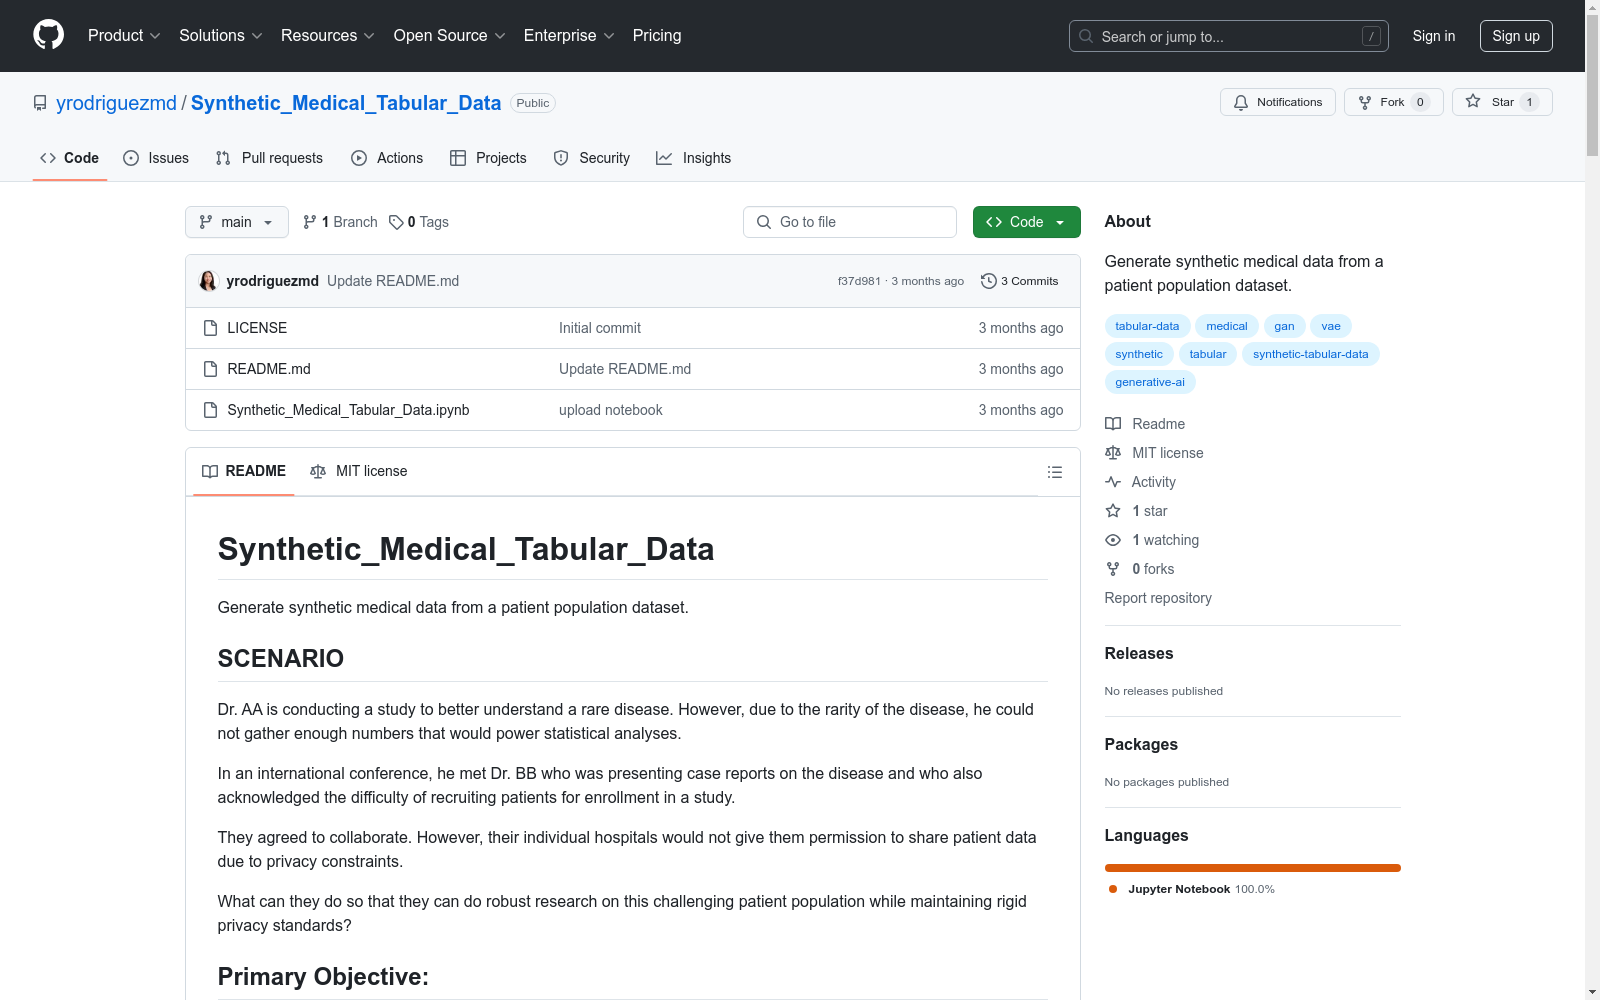Open the README outline list icon
The width and height of the screenshot is (1600, 1000).
click(x=1055, y=472)
